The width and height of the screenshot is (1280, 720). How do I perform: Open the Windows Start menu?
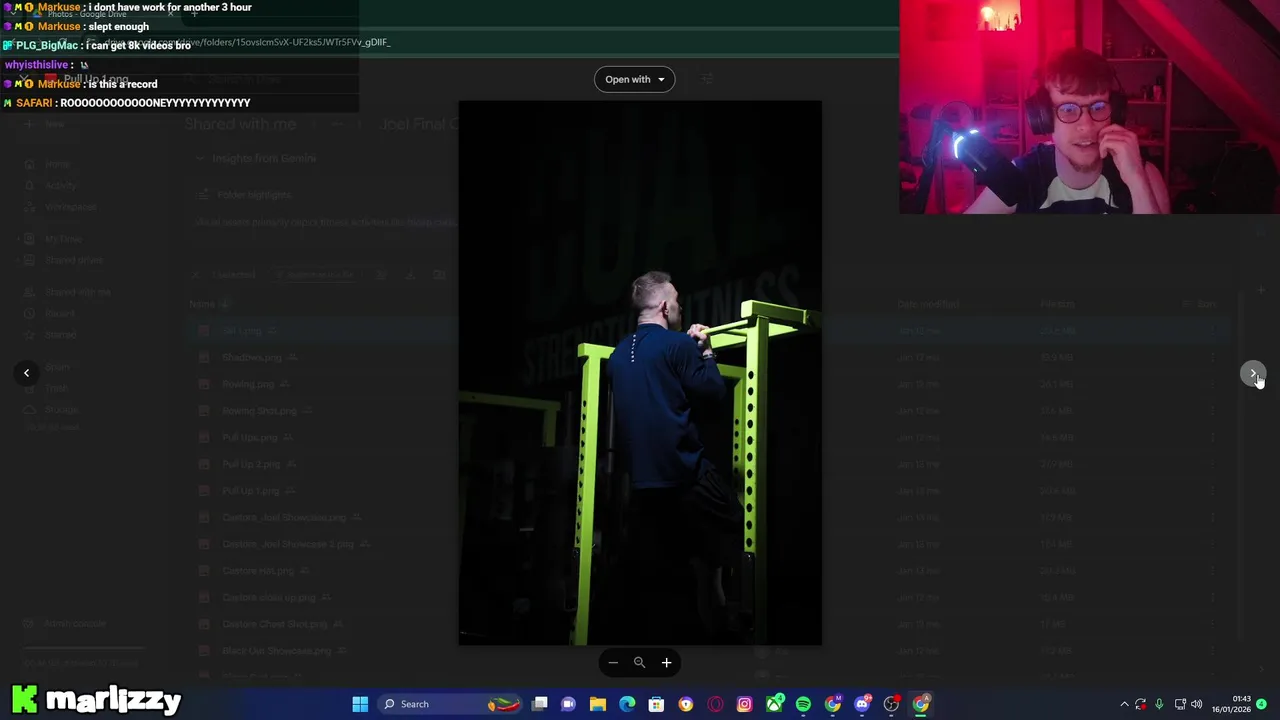pyautogui.click(x=360, y=704)
